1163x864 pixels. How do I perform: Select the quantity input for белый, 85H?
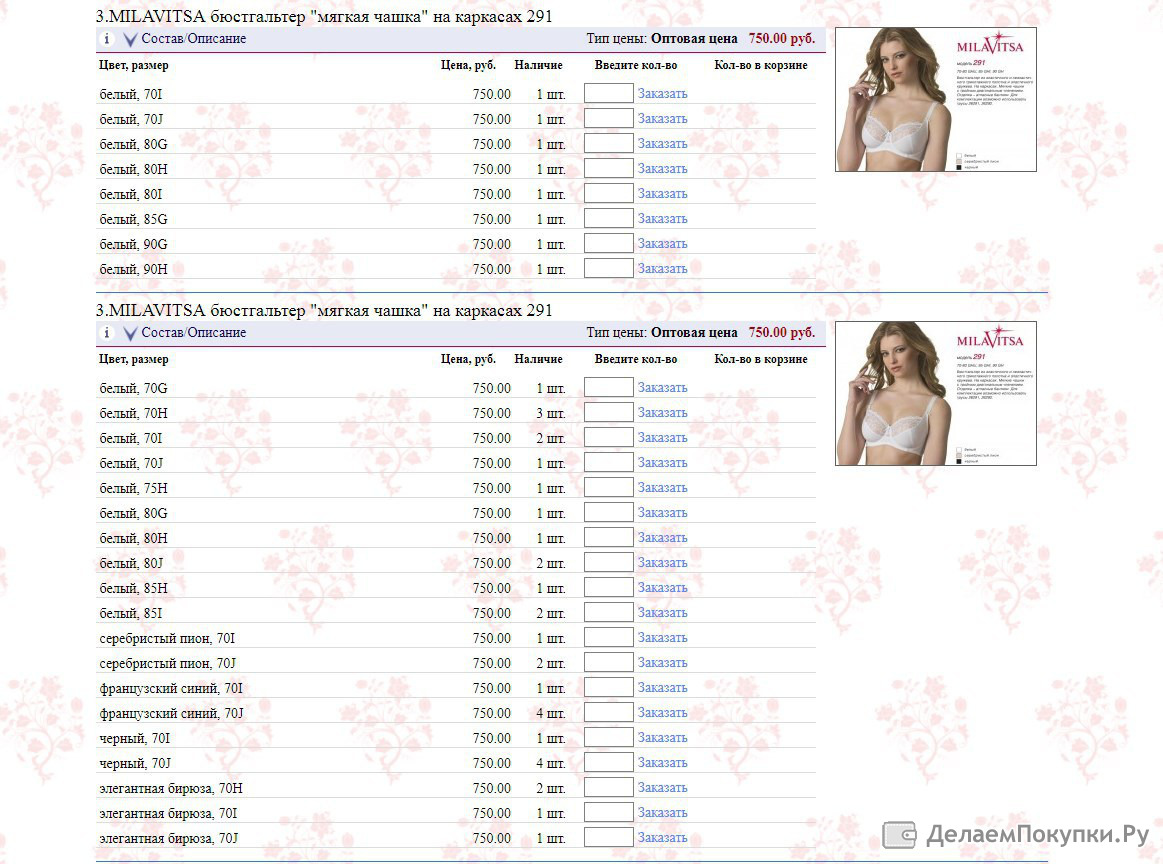pos(608,587)
